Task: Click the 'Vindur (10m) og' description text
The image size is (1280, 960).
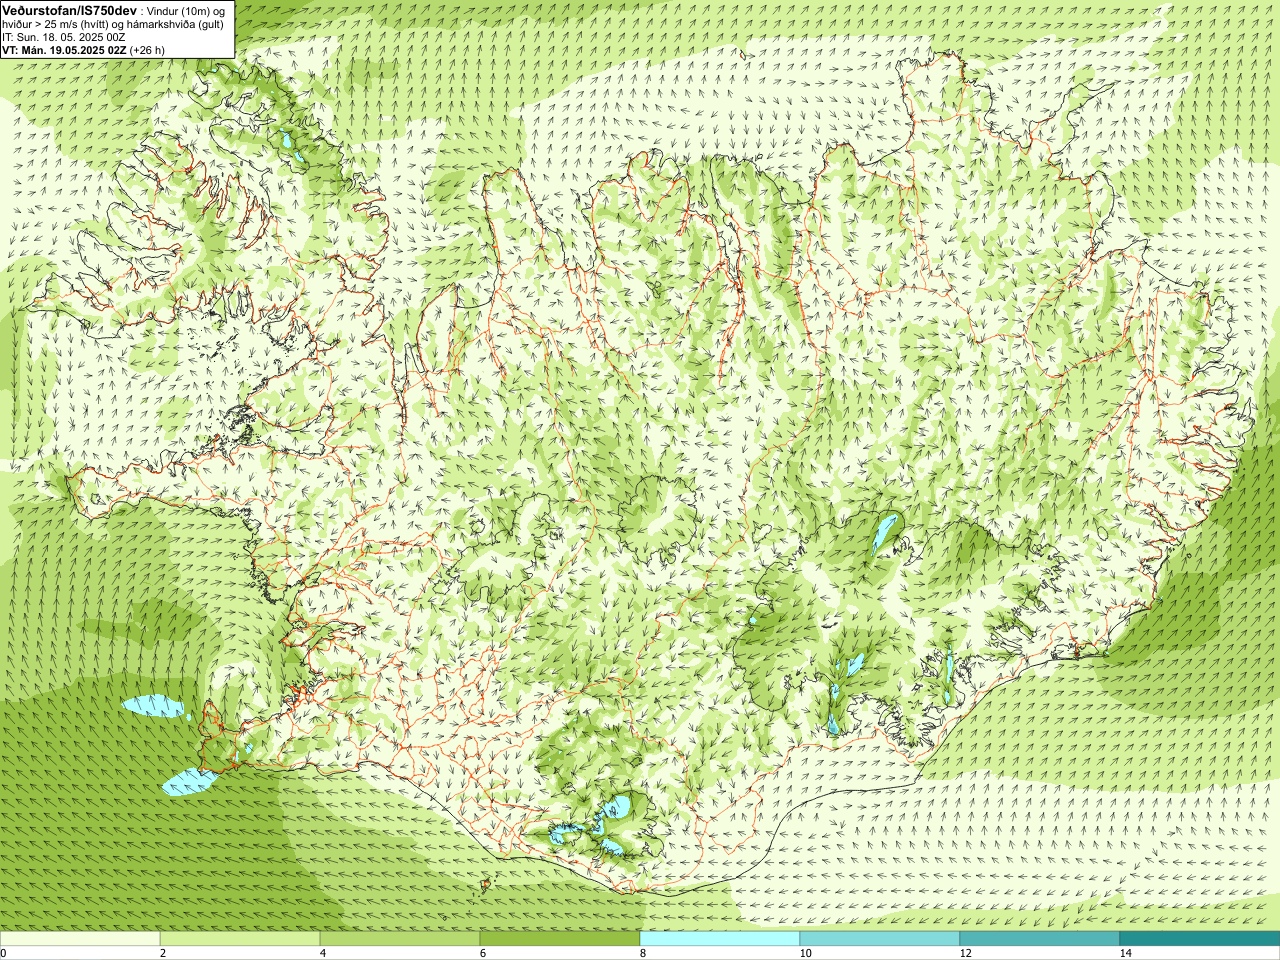Action: [x=187, y=10]
